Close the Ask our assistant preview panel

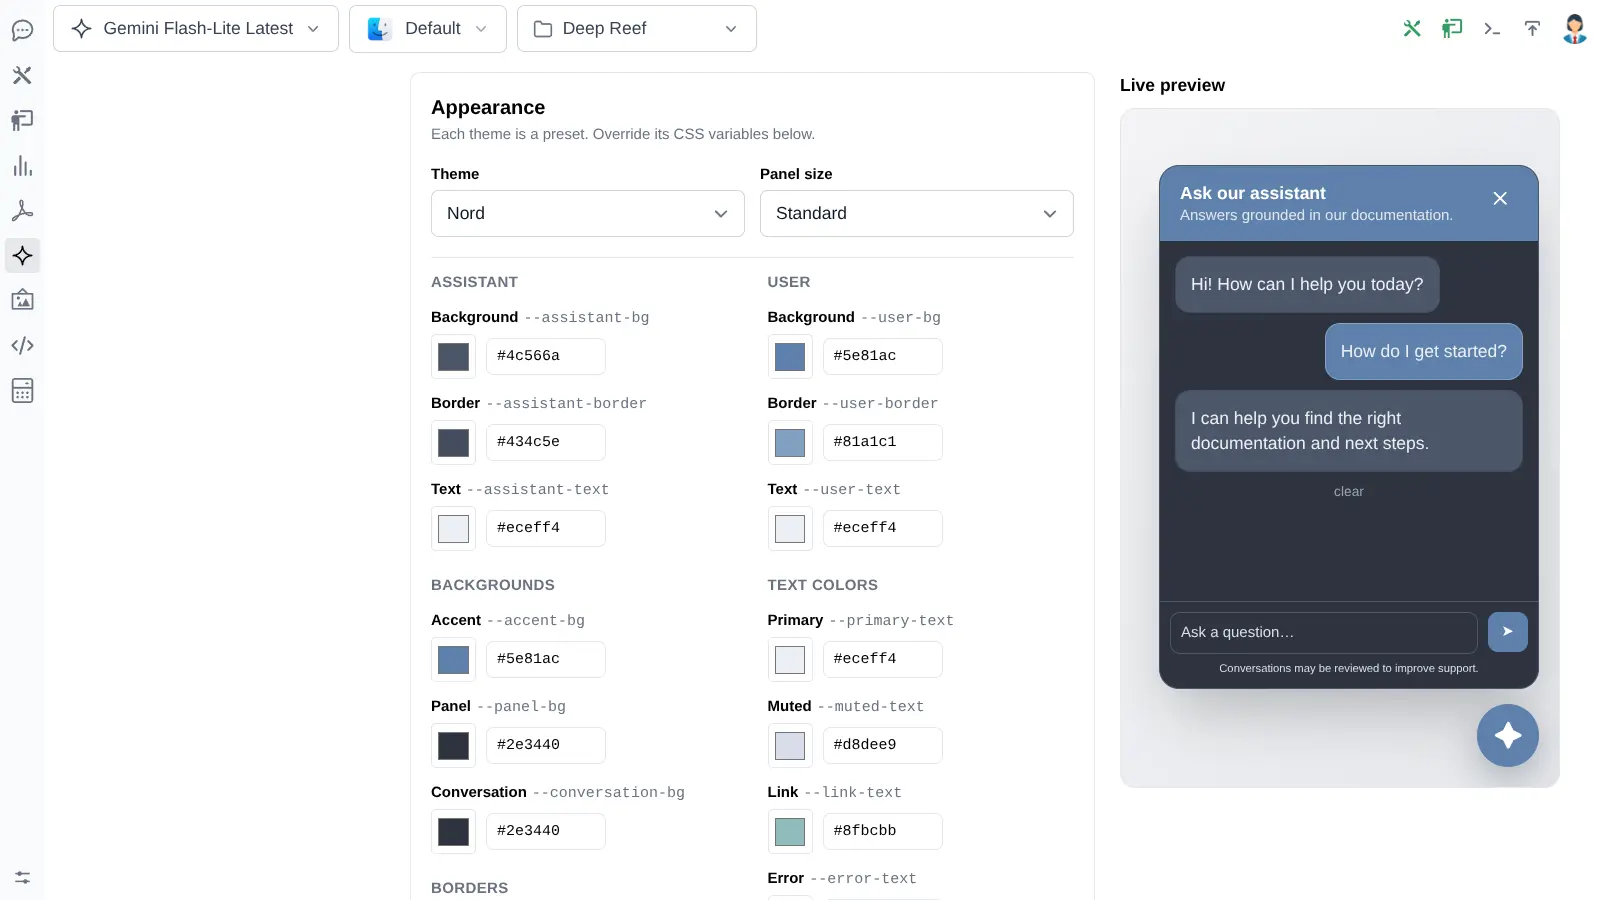click(1500, 198)
